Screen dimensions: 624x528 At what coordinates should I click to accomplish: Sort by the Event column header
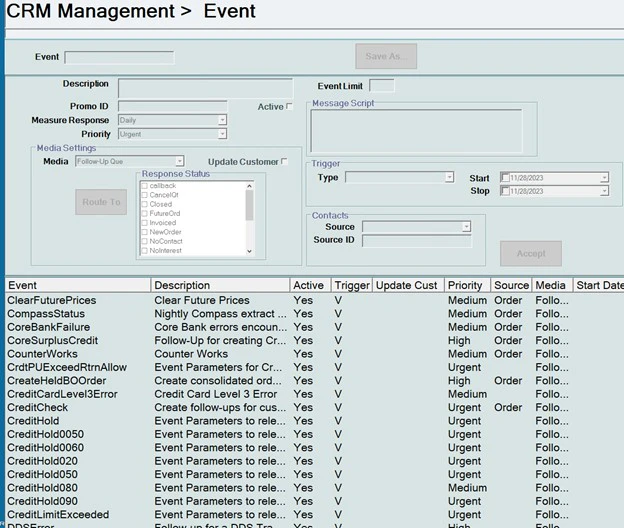pyautogui.click(x=78, y=285)
